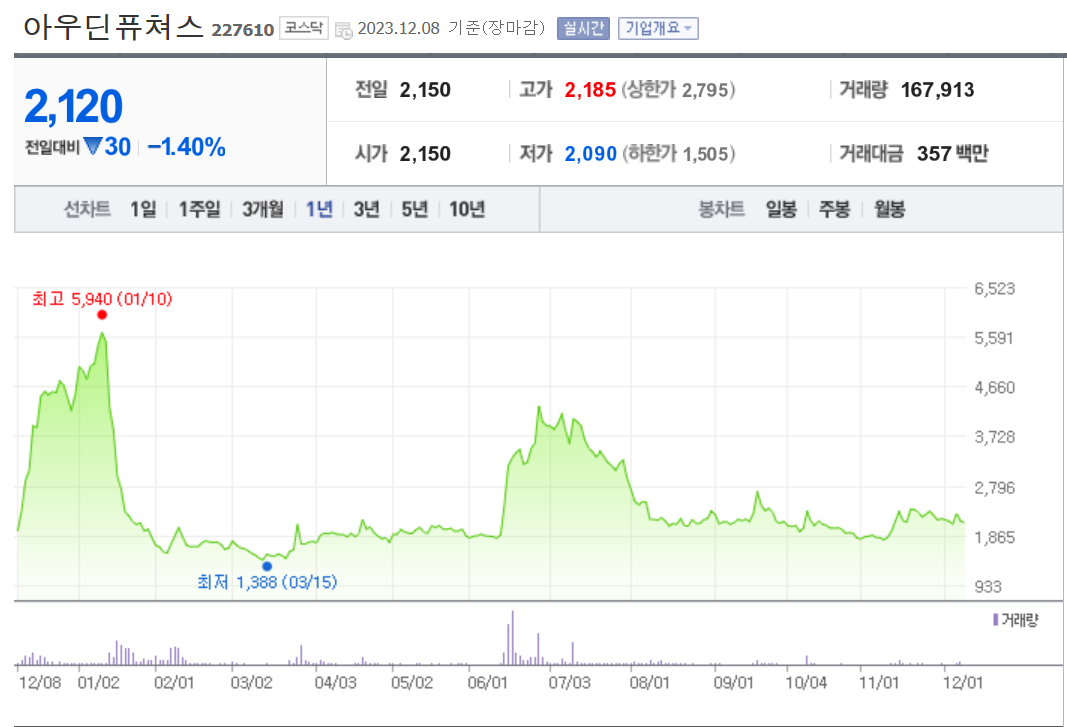The image size is (1067, 727).
Task: Click the 코스닥 market badge
Action: click(303, 29)
